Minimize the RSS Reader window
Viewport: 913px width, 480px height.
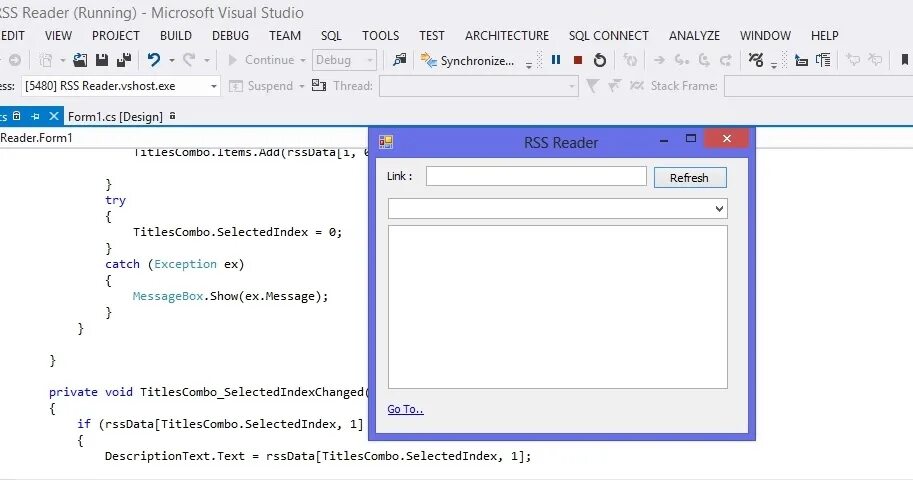pyautogui.click(x=664, y=139)
